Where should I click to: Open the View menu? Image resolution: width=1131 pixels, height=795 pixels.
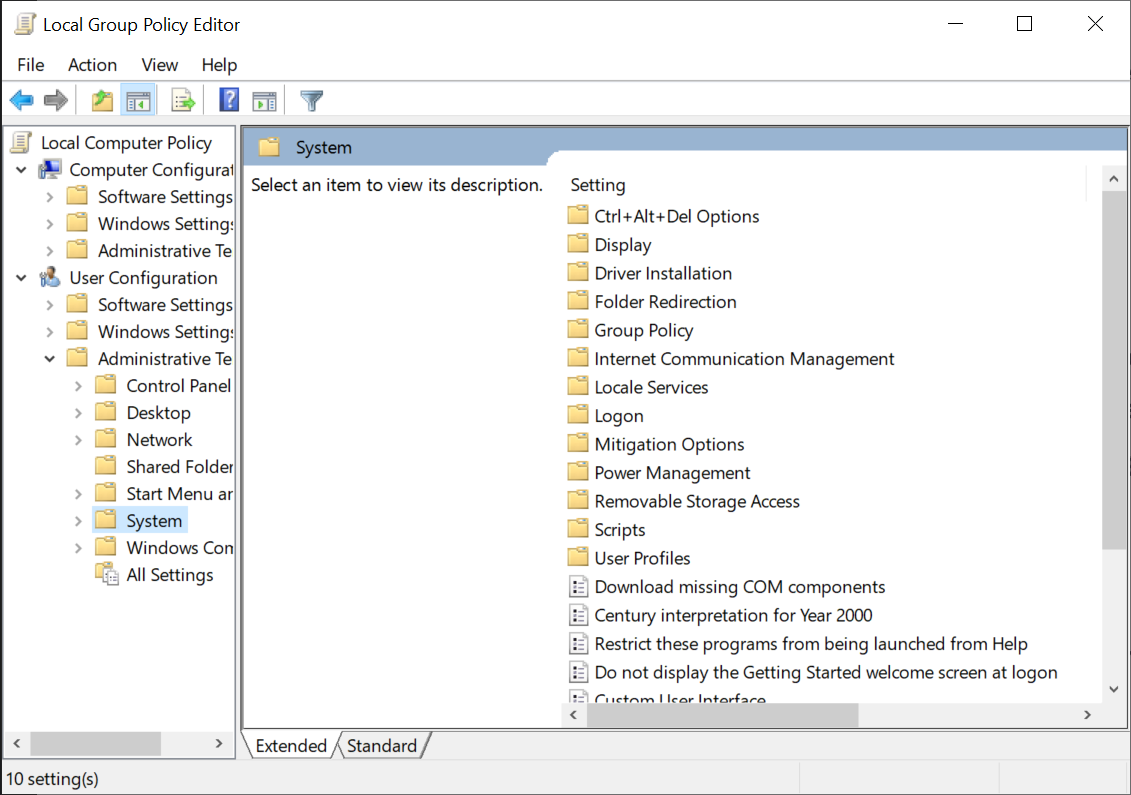159,65
